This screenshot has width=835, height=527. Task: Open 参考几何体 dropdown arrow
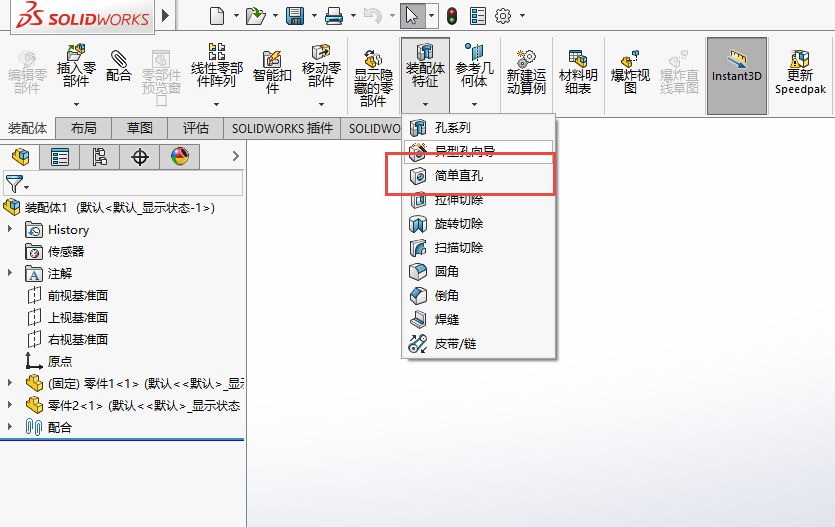[474, 104]
